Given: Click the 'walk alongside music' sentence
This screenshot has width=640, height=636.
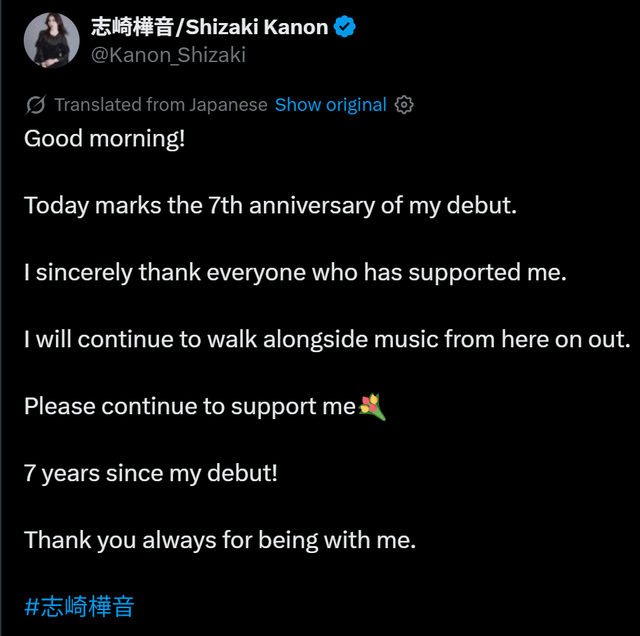Looking at the screenshot, I should (327, 339).
